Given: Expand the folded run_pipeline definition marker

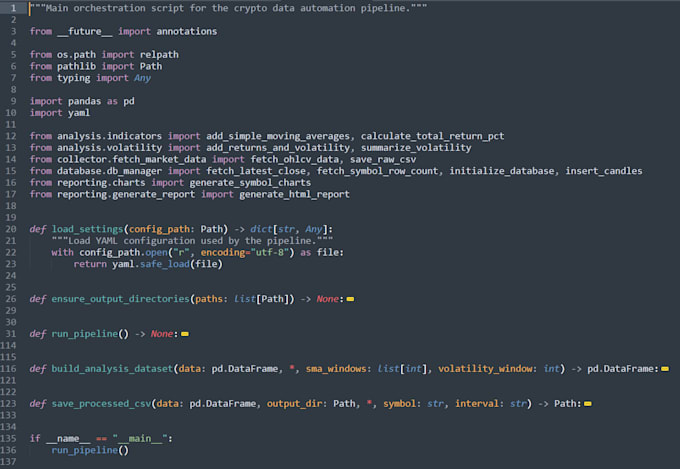Looking at the screenshot, I should tap(185, 334).
